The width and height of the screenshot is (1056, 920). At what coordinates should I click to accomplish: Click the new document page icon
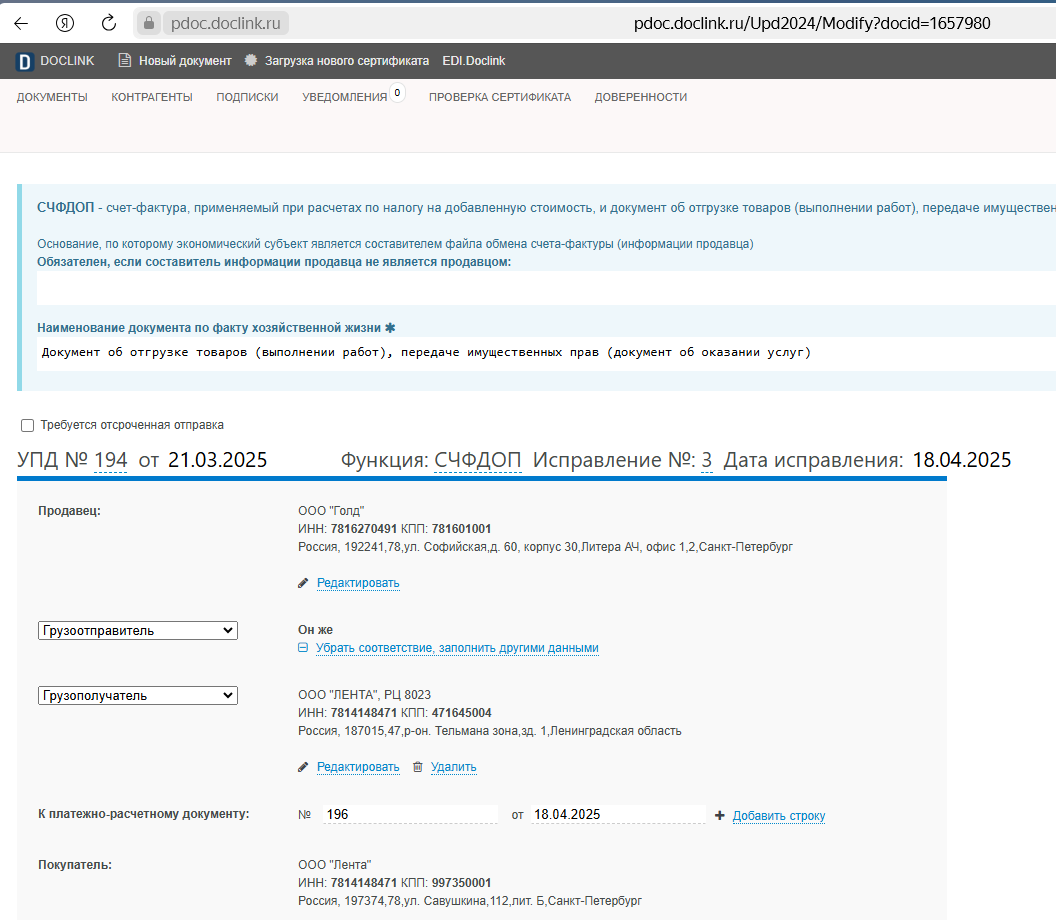tap(125, 61)
